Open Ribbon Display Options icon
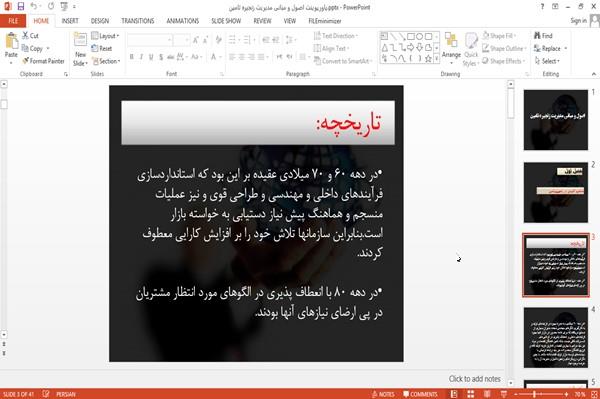This screenshot has height=399, width=600. pos(555,7)
